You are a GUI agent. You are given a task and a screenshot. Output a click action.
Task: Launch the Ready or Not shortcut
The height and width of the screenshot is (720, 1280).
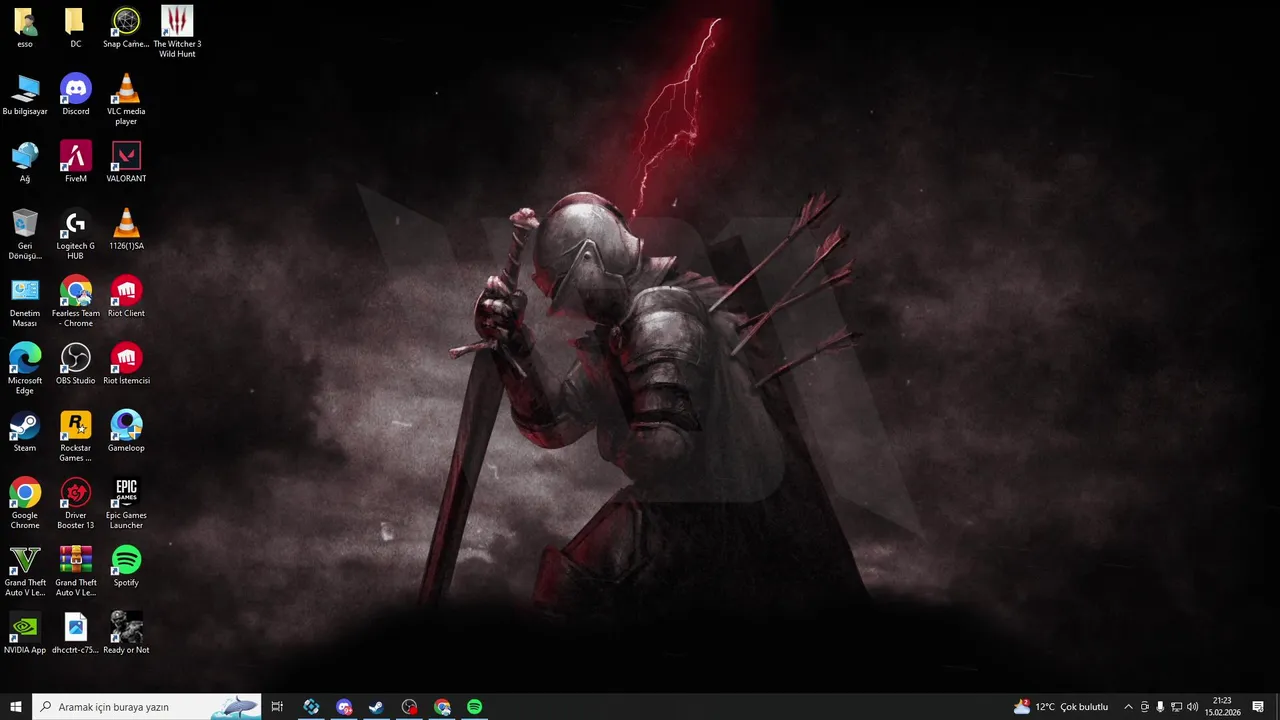click(126, 632)
